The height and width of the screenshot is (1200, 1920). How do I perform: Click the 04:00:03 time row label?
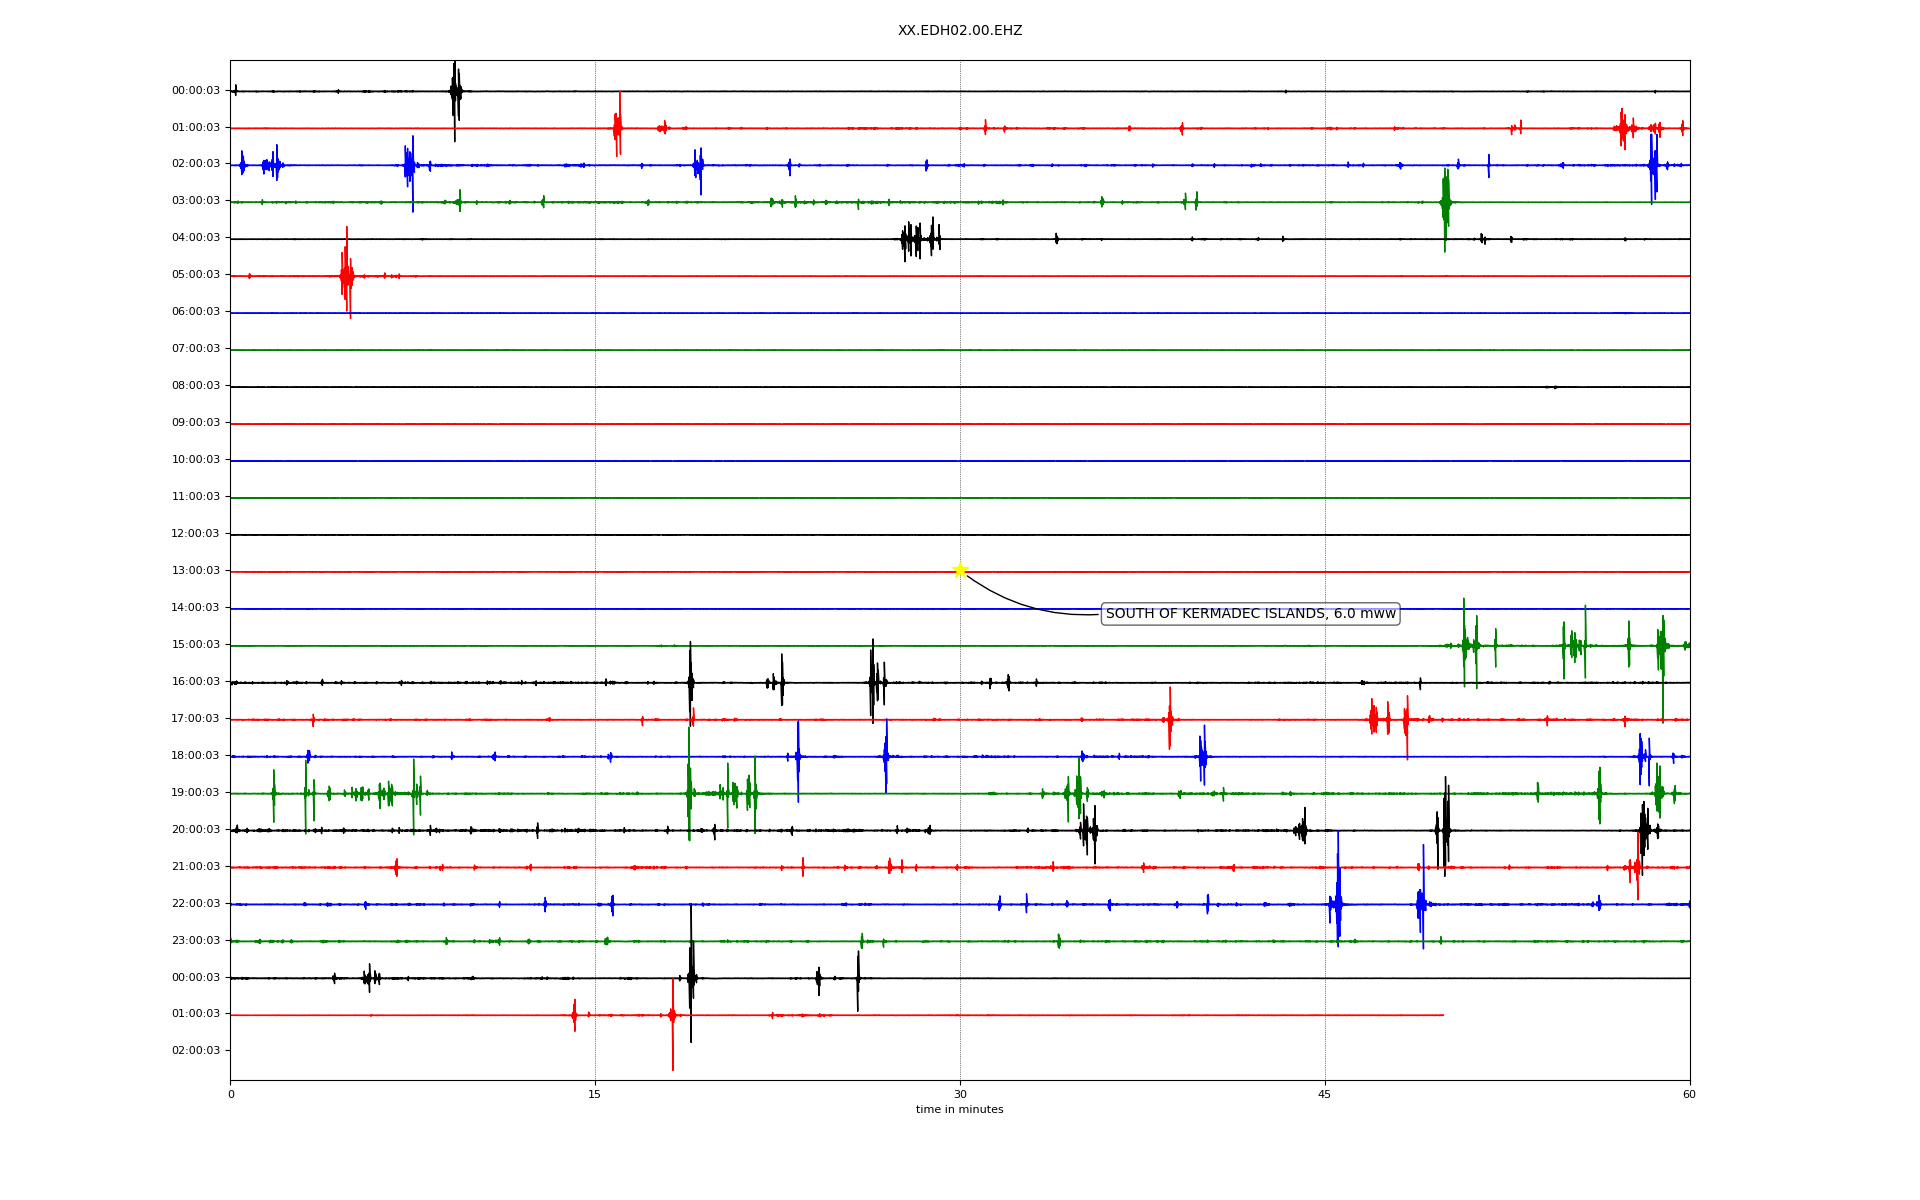point(196,238)
